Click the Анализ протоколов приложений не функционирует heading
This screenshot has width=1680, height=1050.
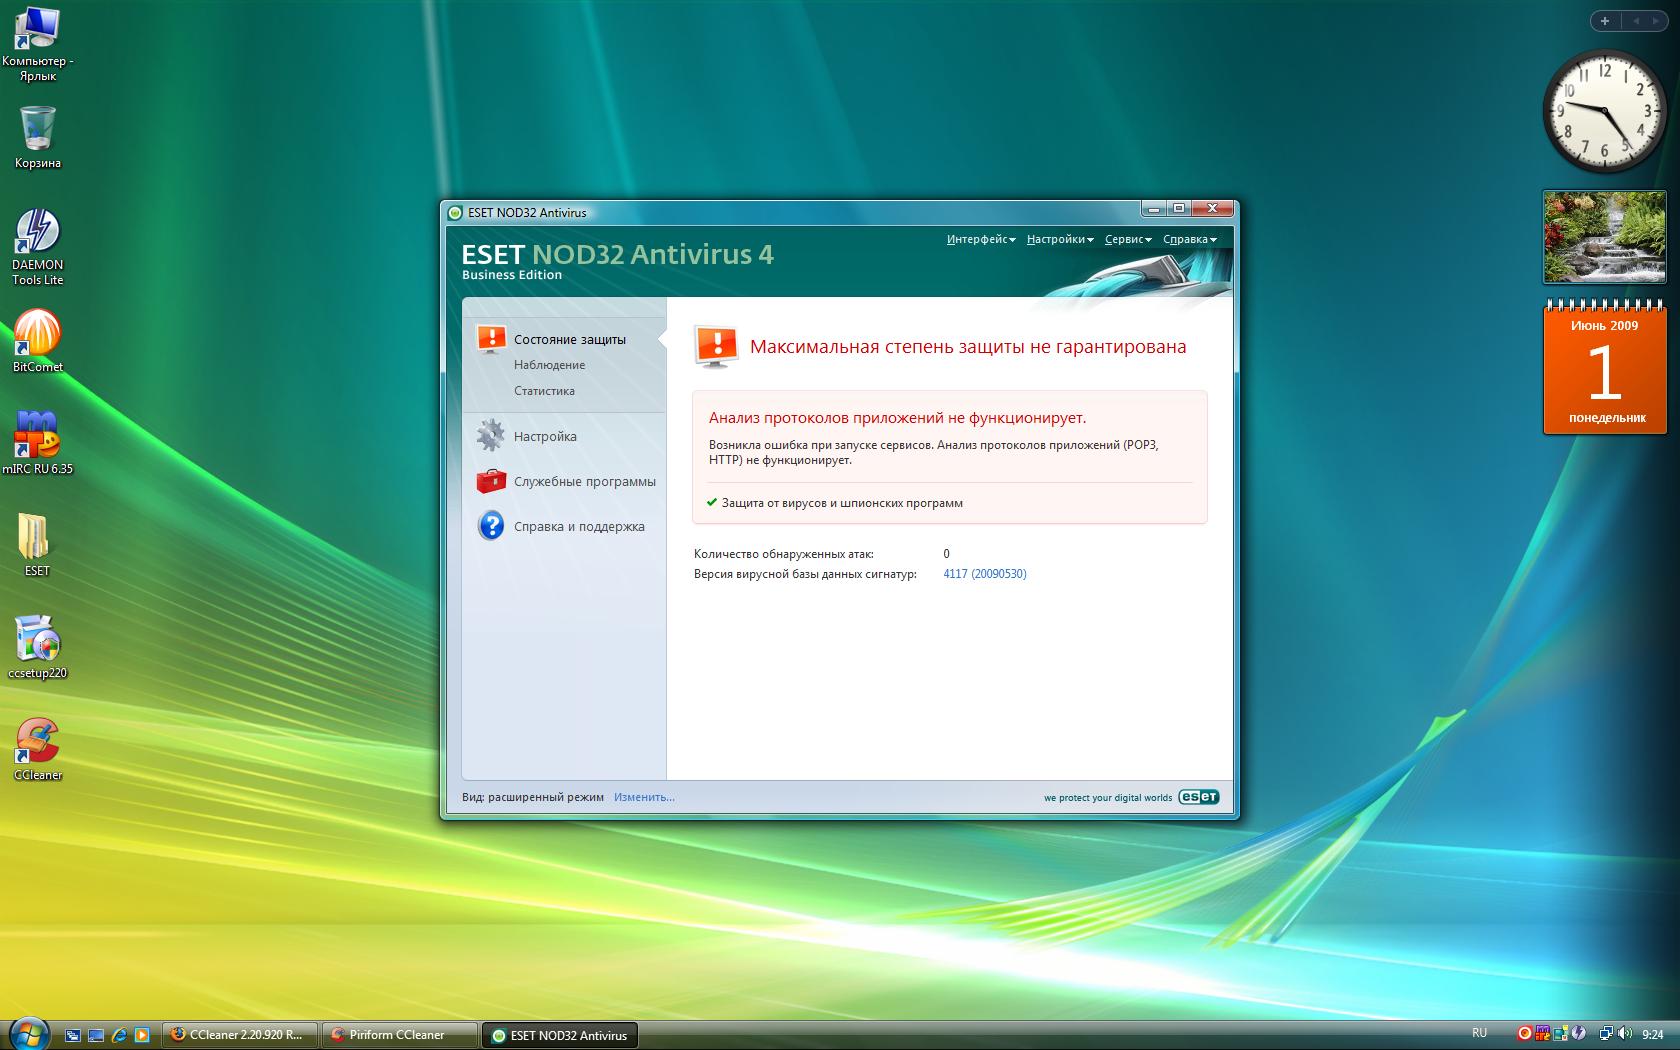(x=897, y=418)
